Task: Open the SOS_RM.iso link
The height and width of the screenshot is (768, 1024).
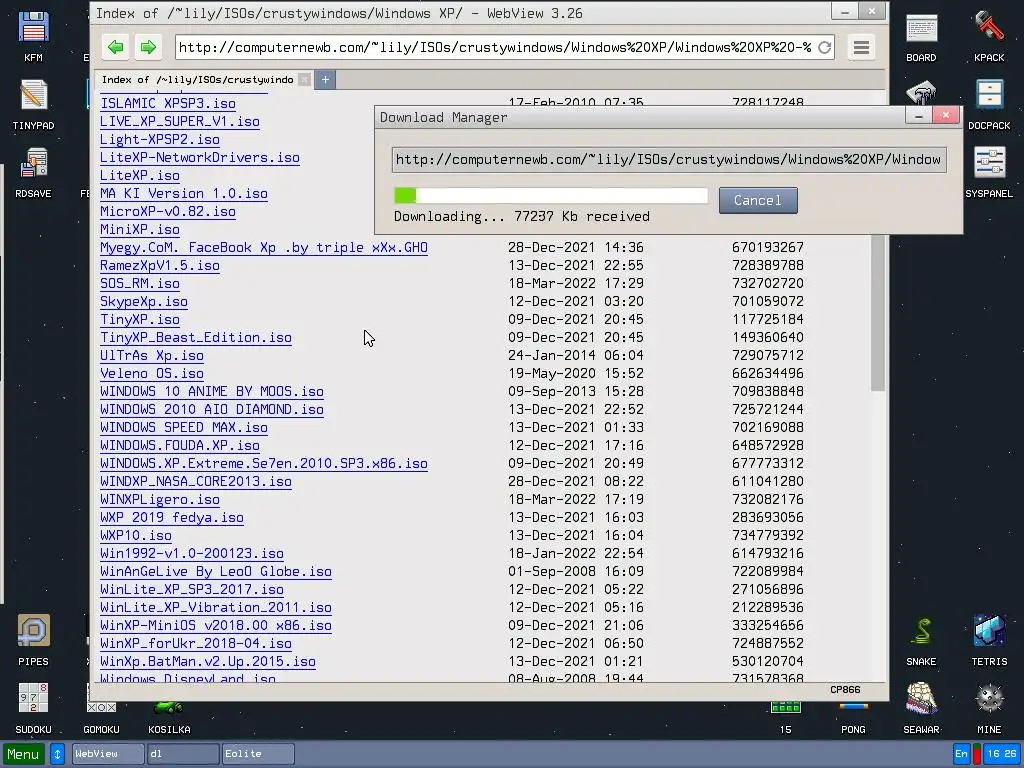Action: pos(140,283)
